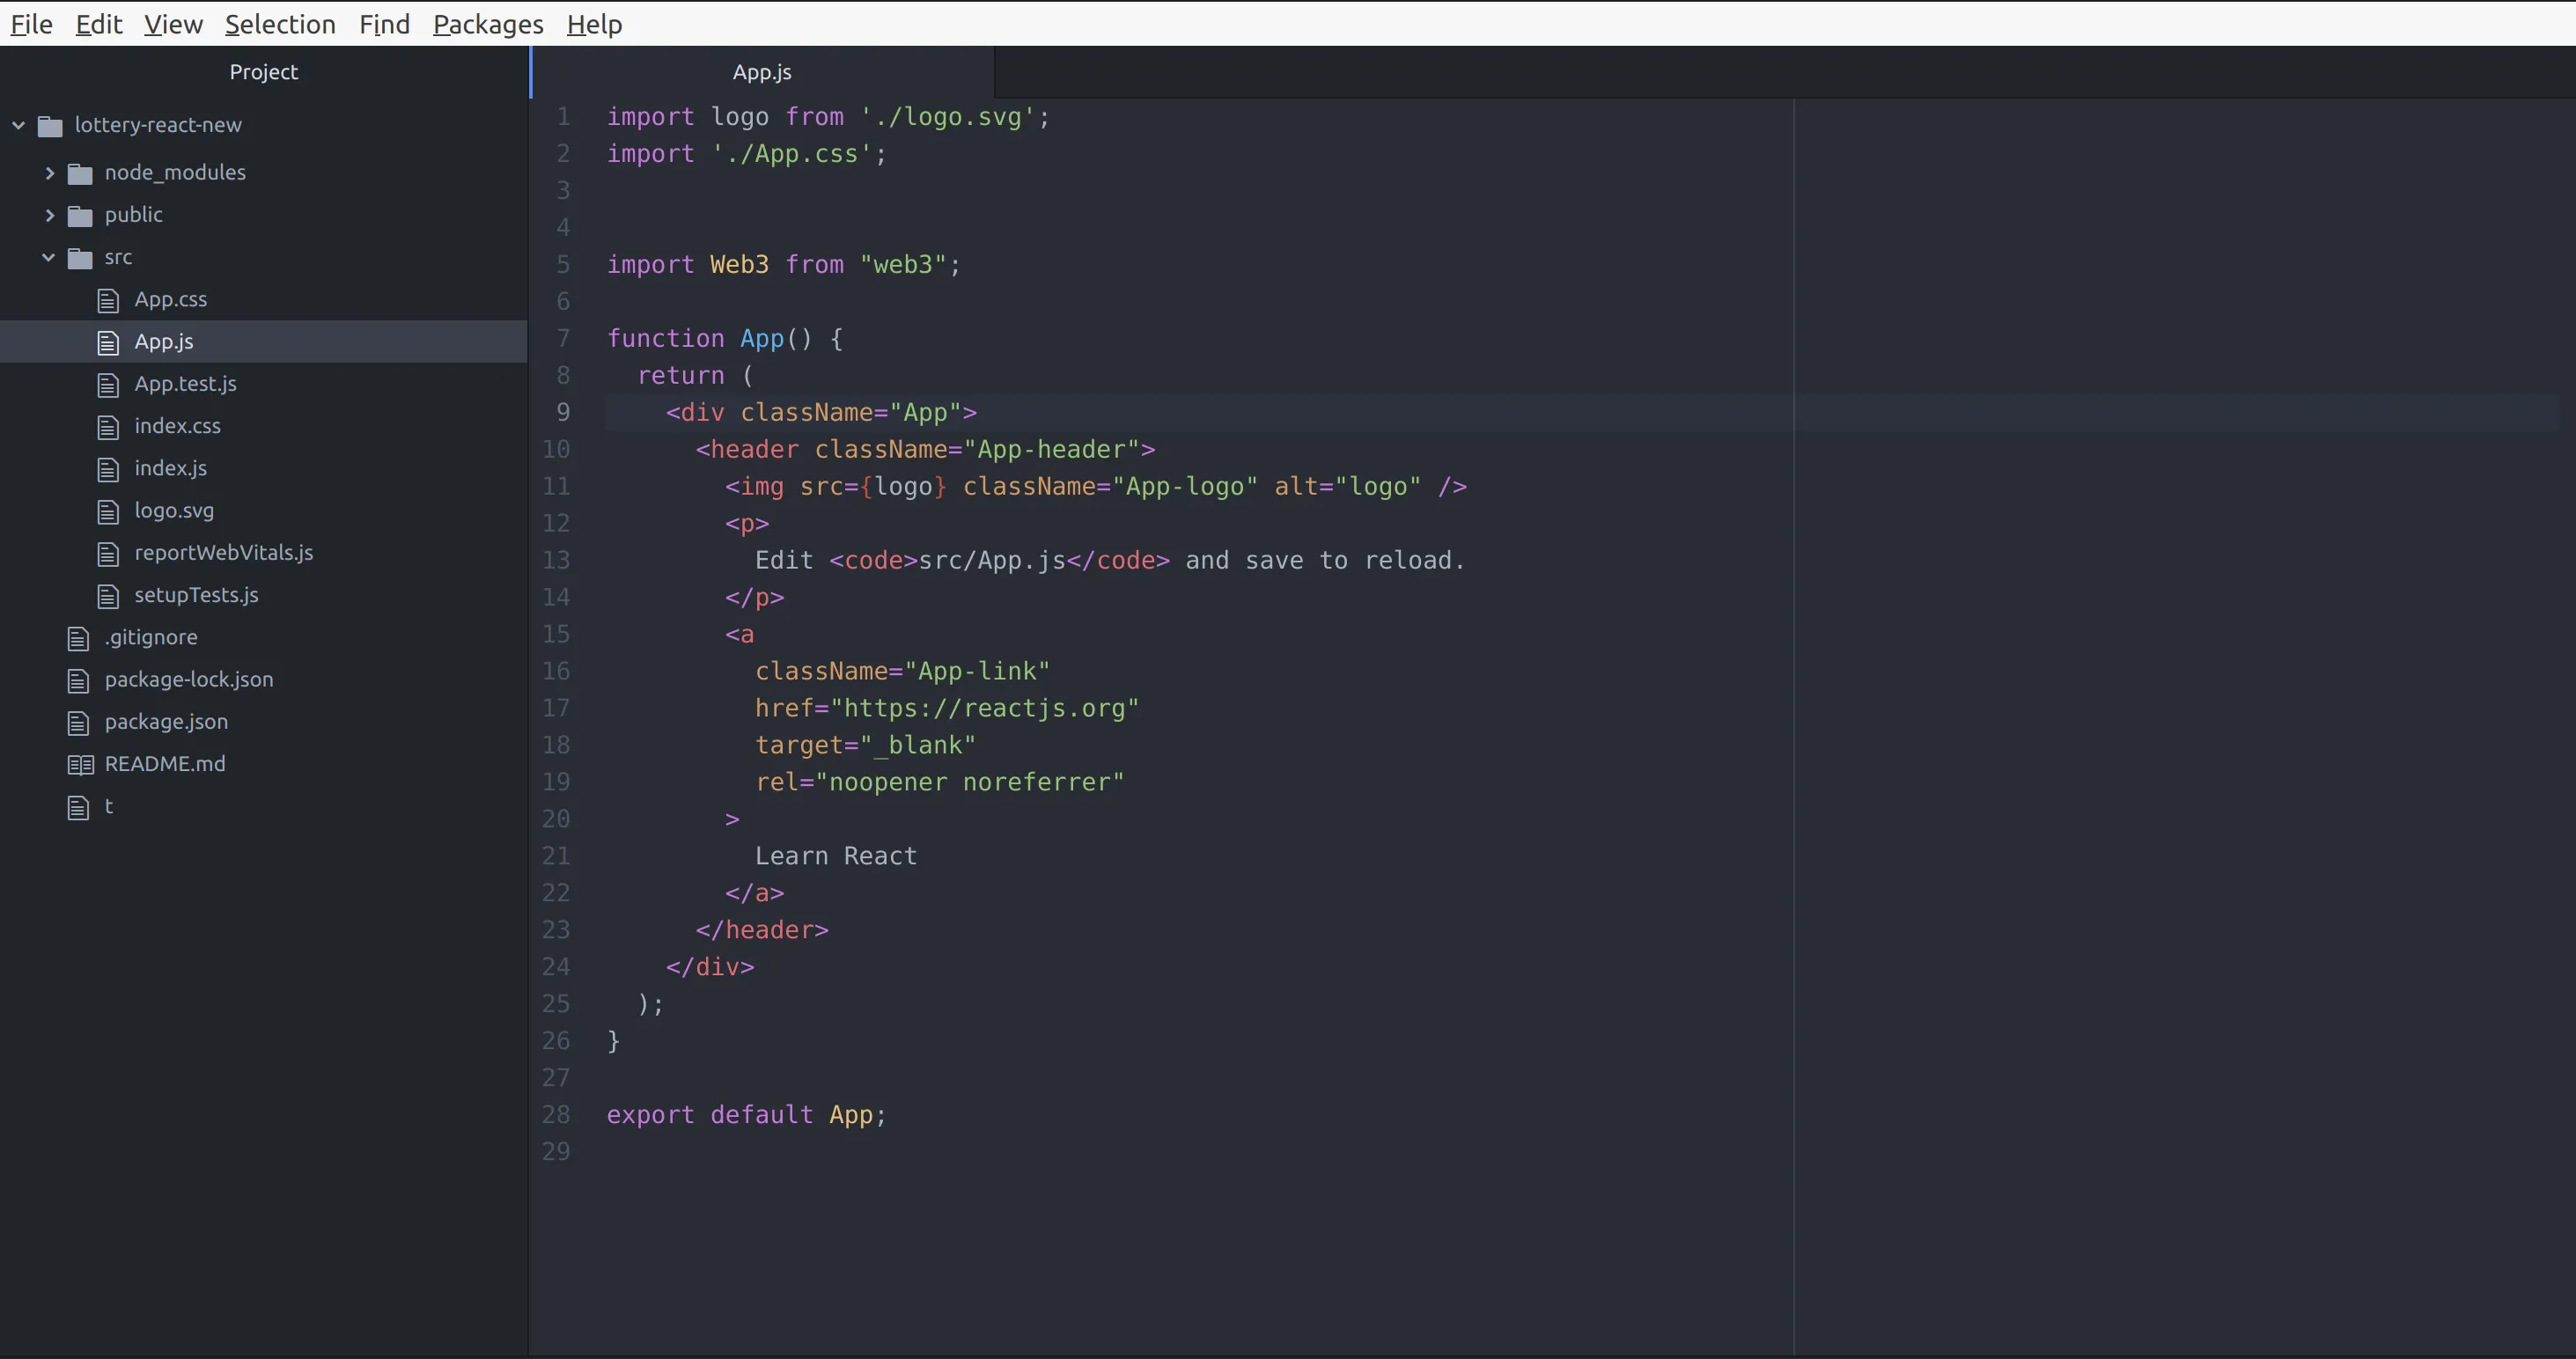Switch to the App.js editor tab

click(762, 72)
